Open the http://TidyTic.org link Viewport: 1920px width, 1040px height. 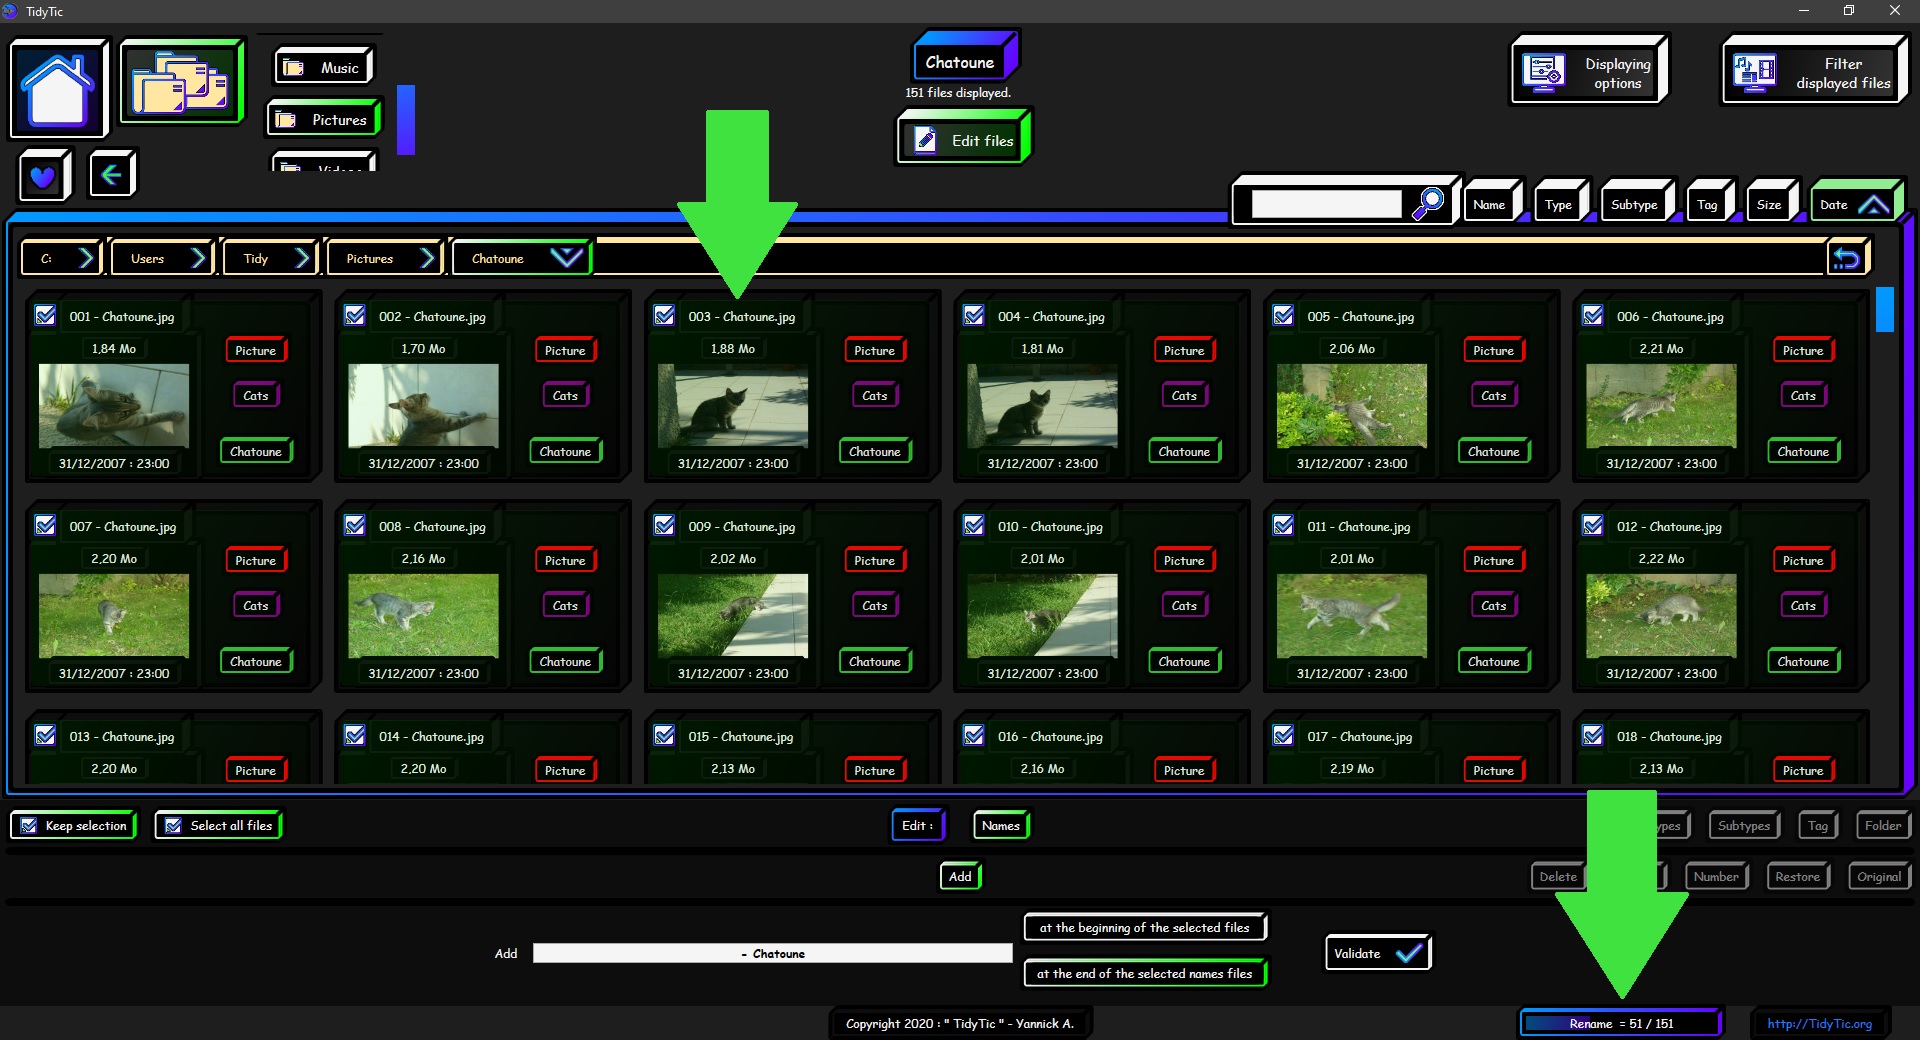[x=1820, y=1023]
